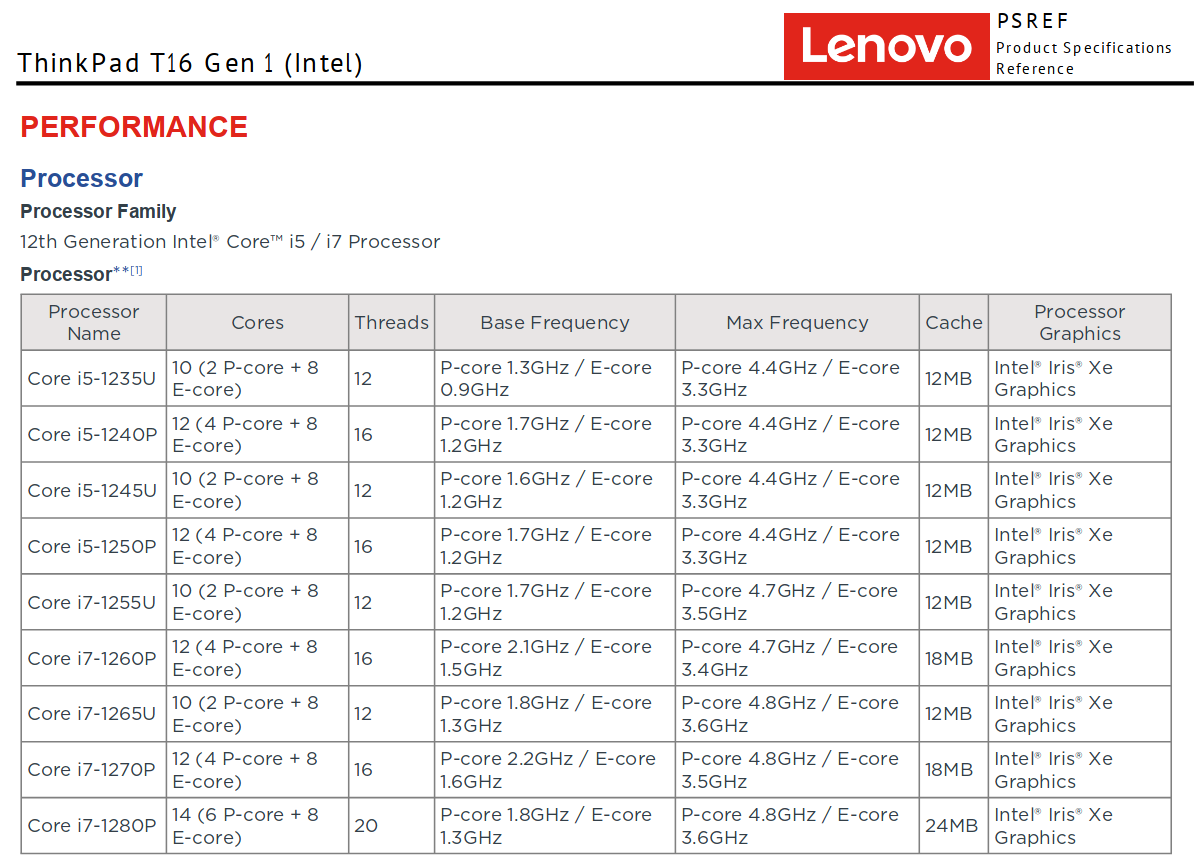Select the Core i5-1235U cell
The width and height of the screenshot is (1203, 861).
[94, 379]
